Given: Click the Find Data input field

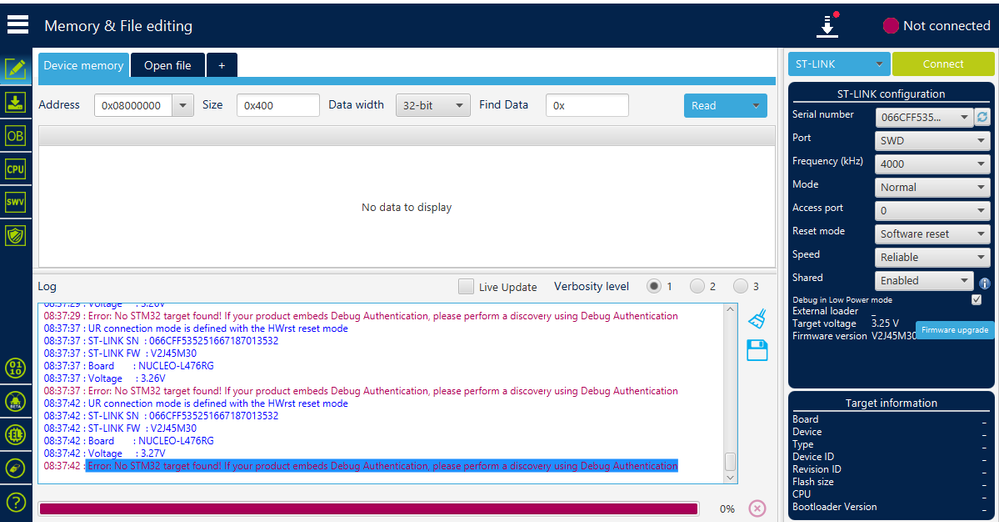Looking at the screenshot, I should [x=587, y=105].
